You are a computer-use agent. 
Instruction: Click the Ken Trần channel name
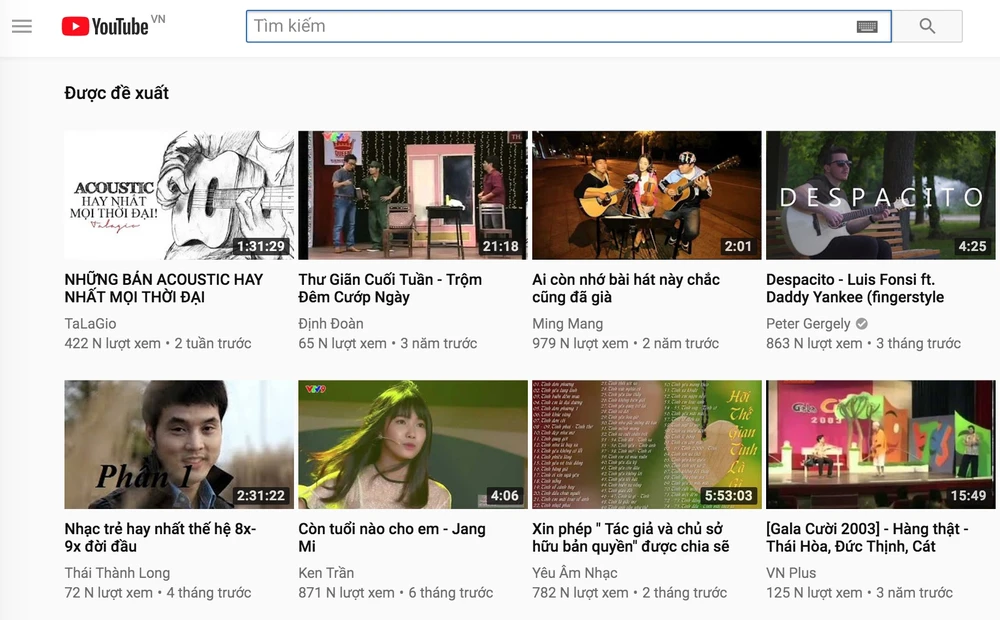326,573
